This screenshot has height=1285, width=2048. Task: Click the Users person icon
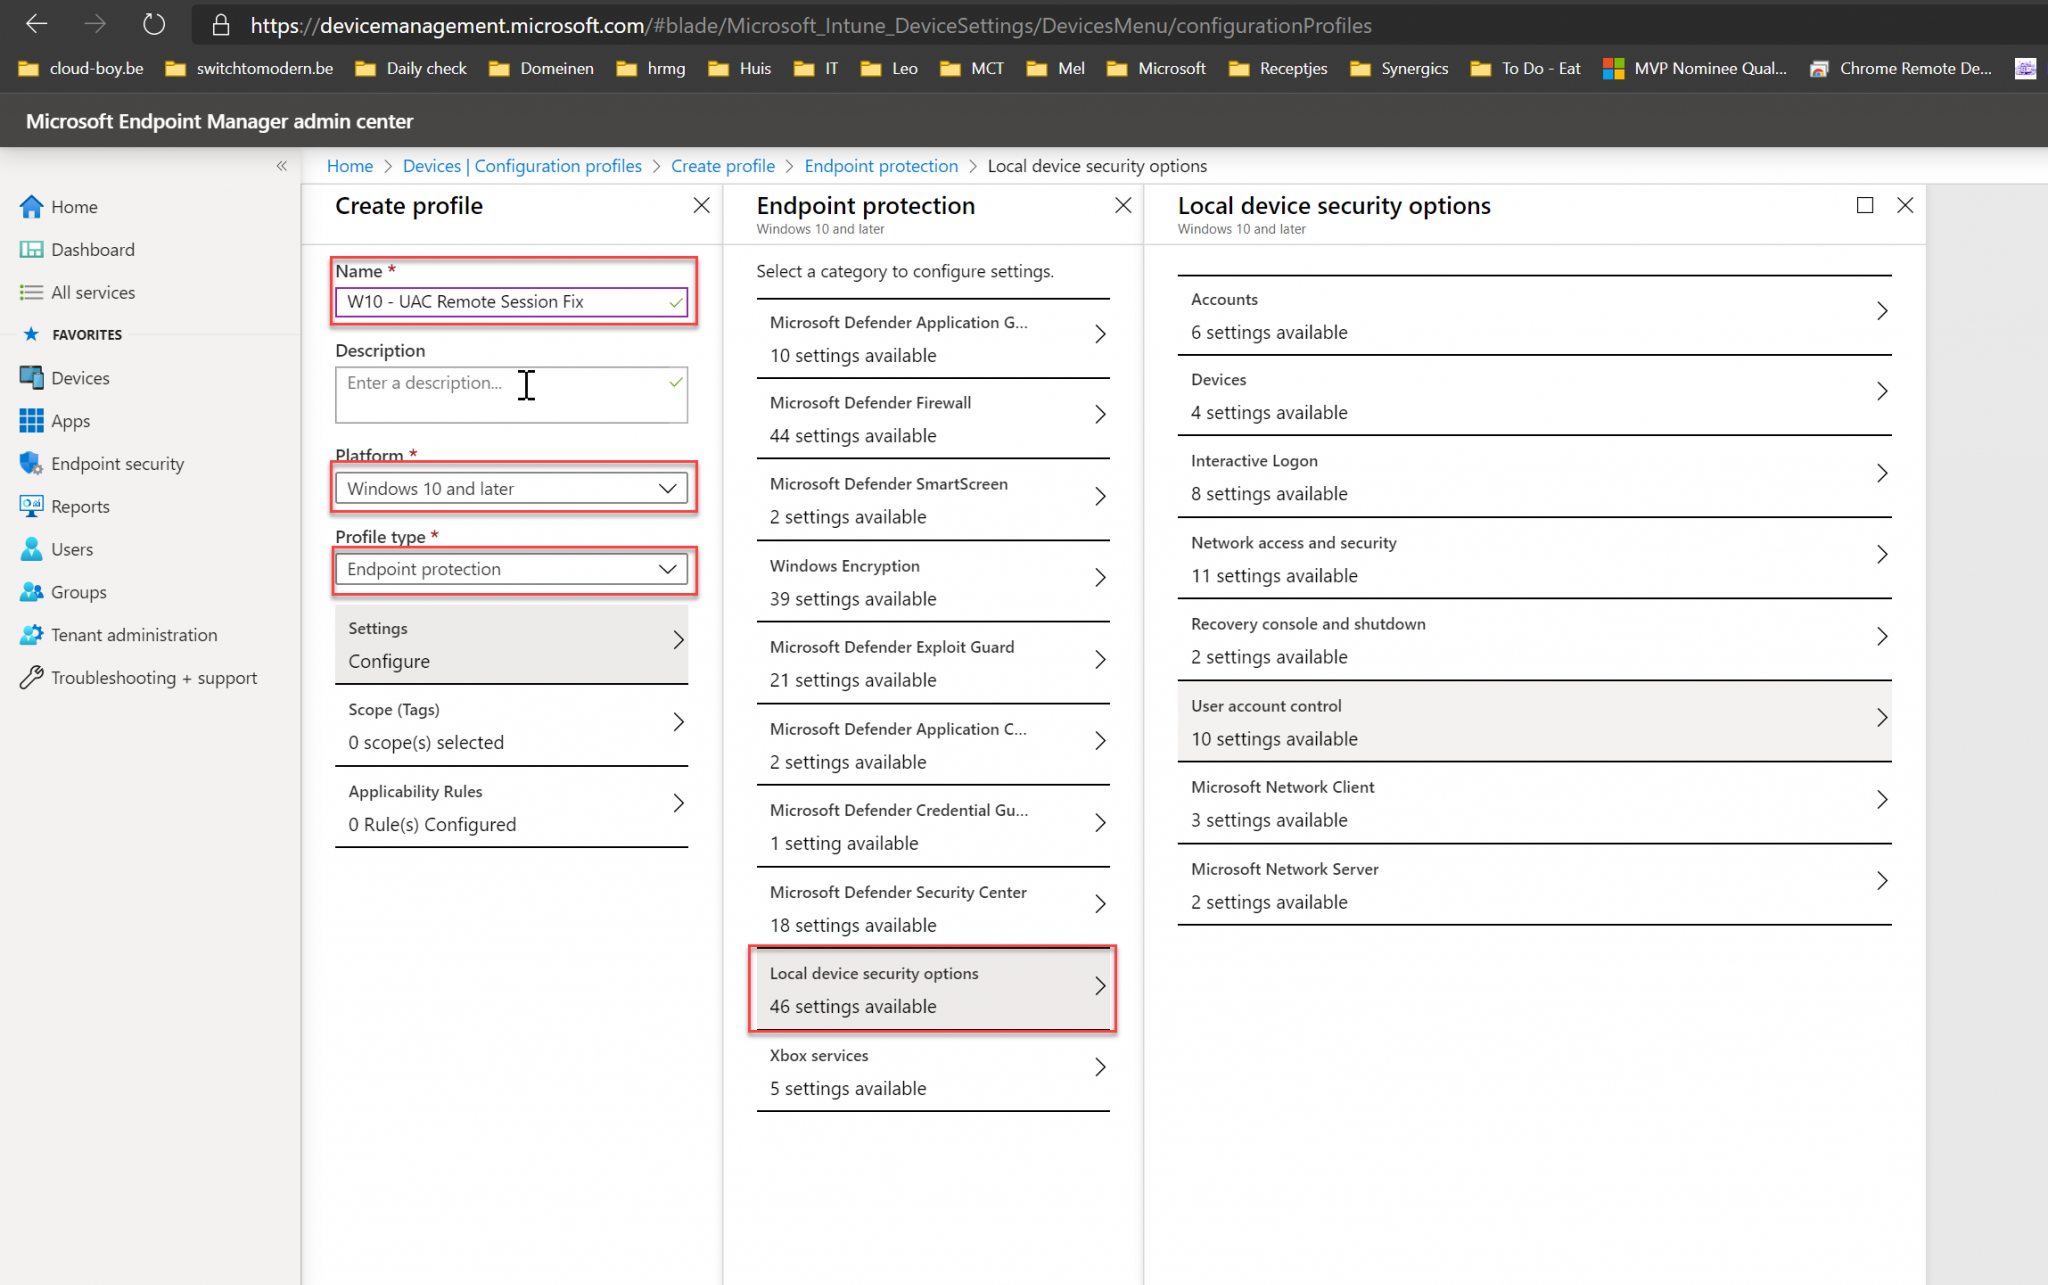(x=31, y=549)
